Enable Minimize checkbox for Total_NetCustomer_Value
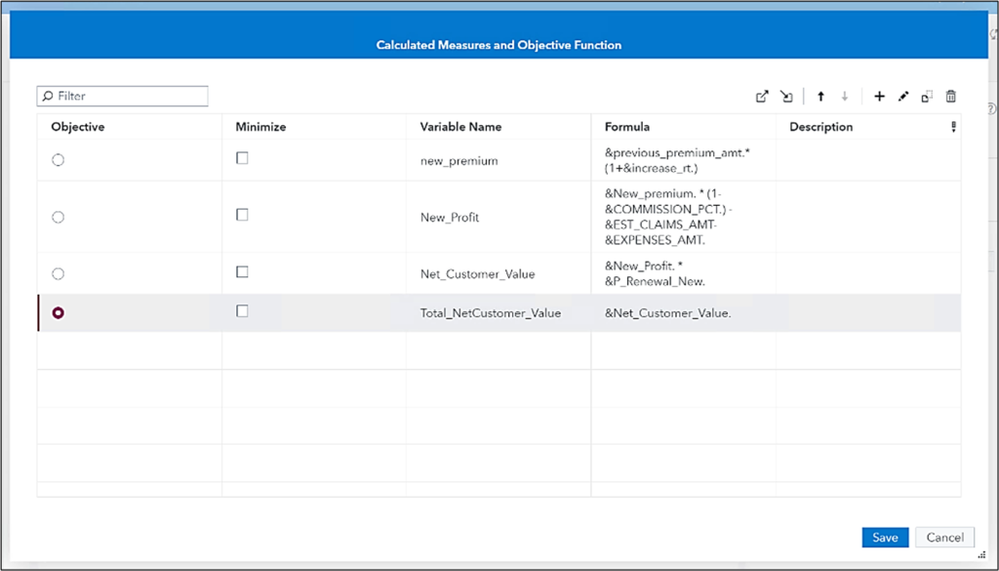This screenshot has width=999, height=571. [x=242, y=311]
